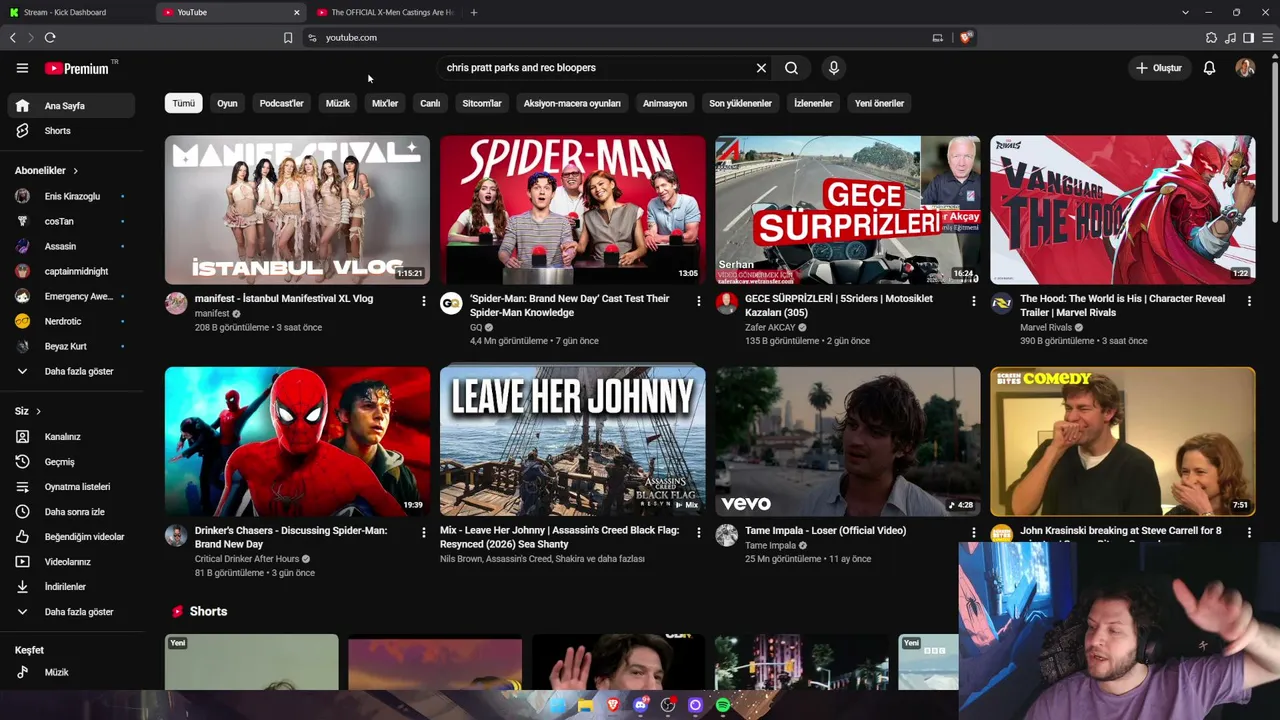Open the Shorts sidebar item

[70, 131]
